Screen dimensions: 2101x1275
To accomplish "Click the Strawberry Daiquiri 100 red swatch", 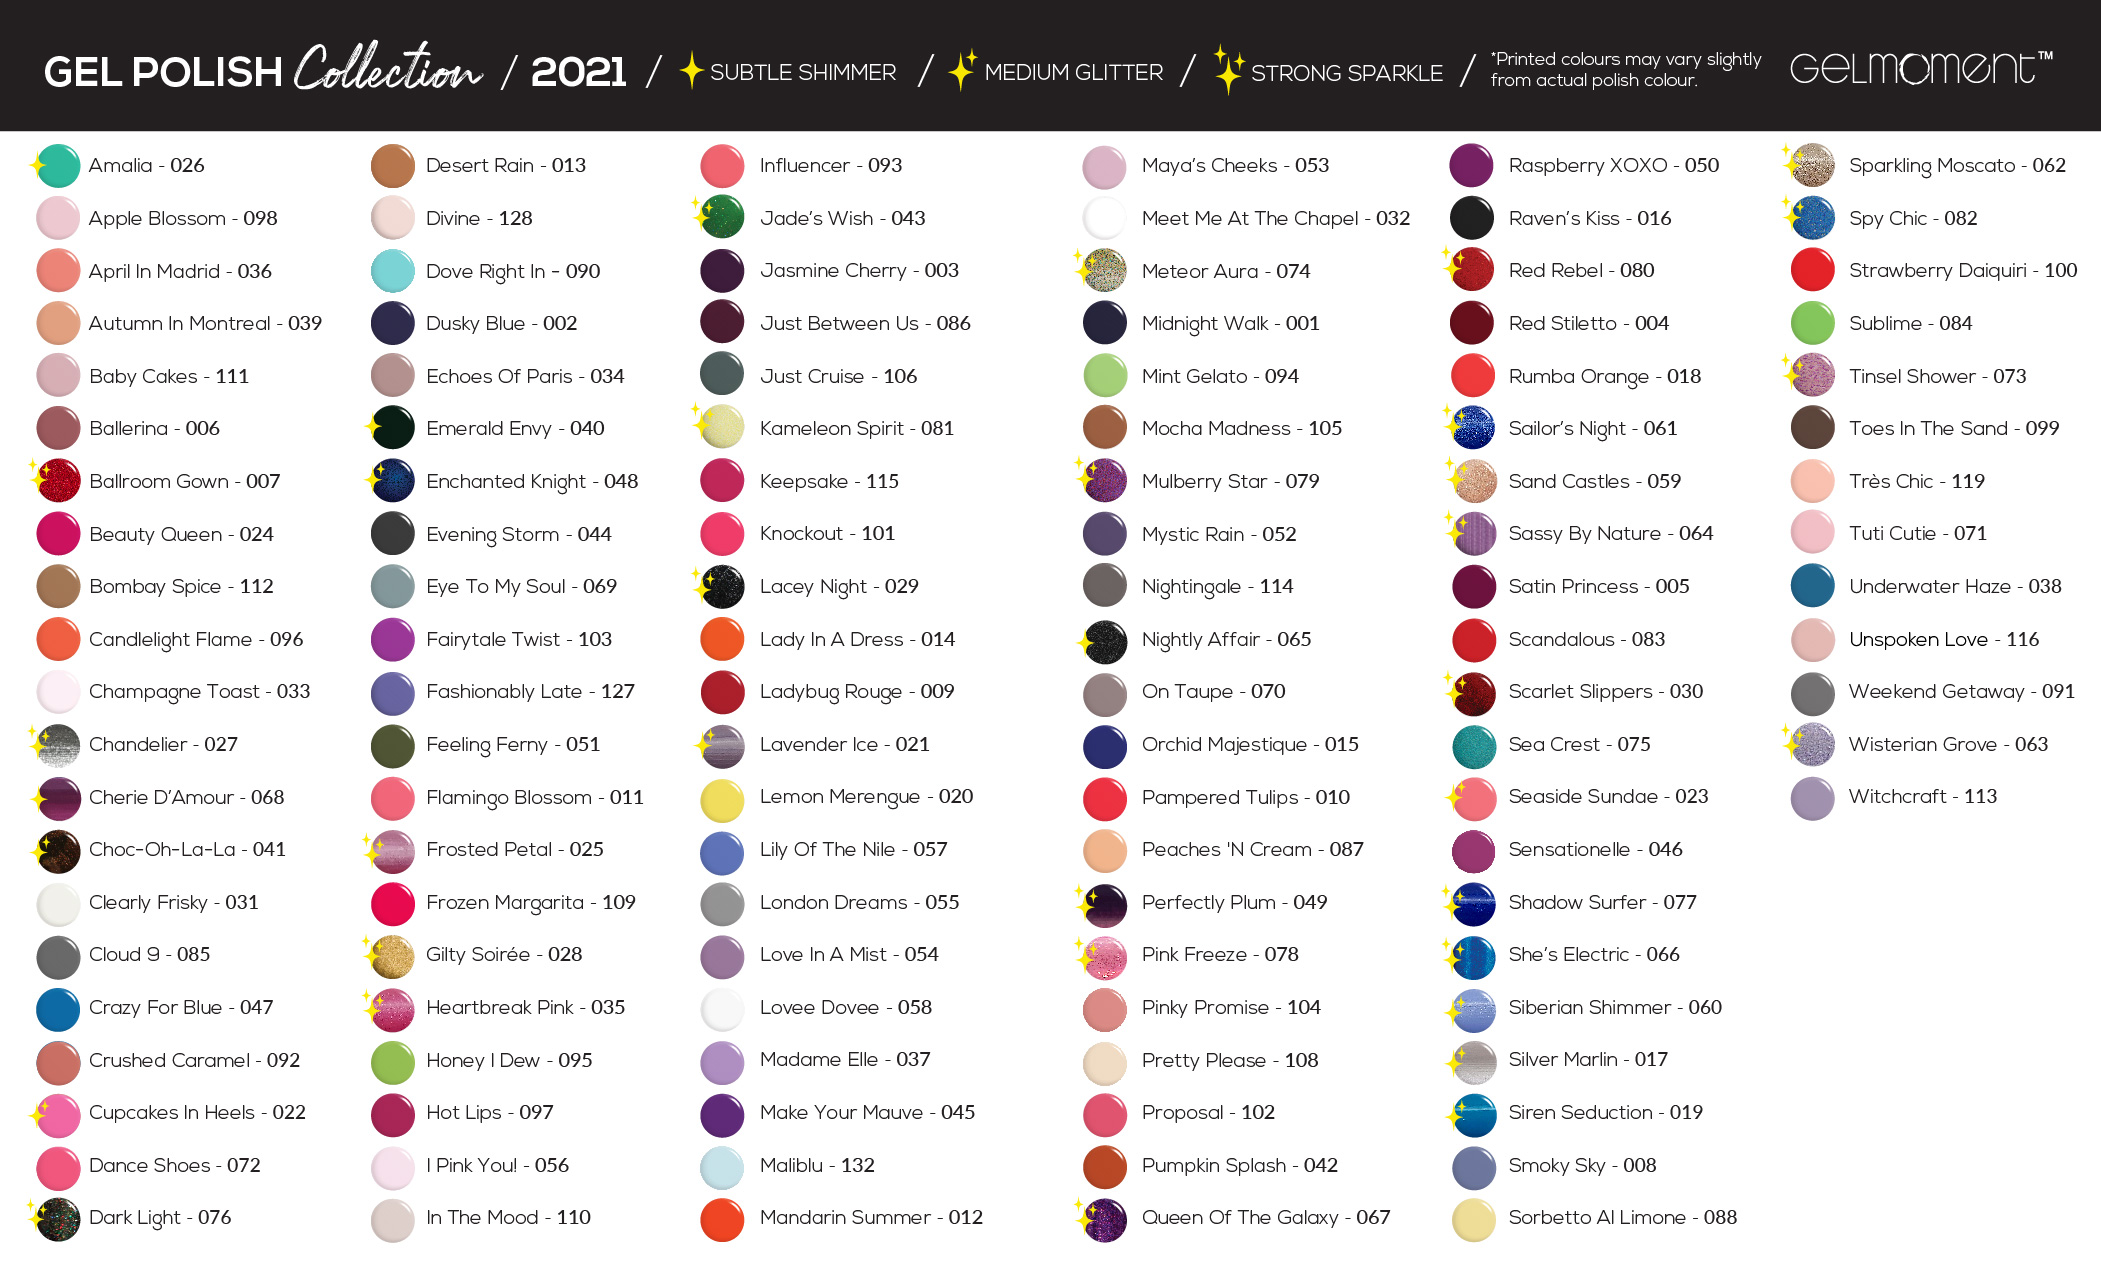I will (1812, 271).
